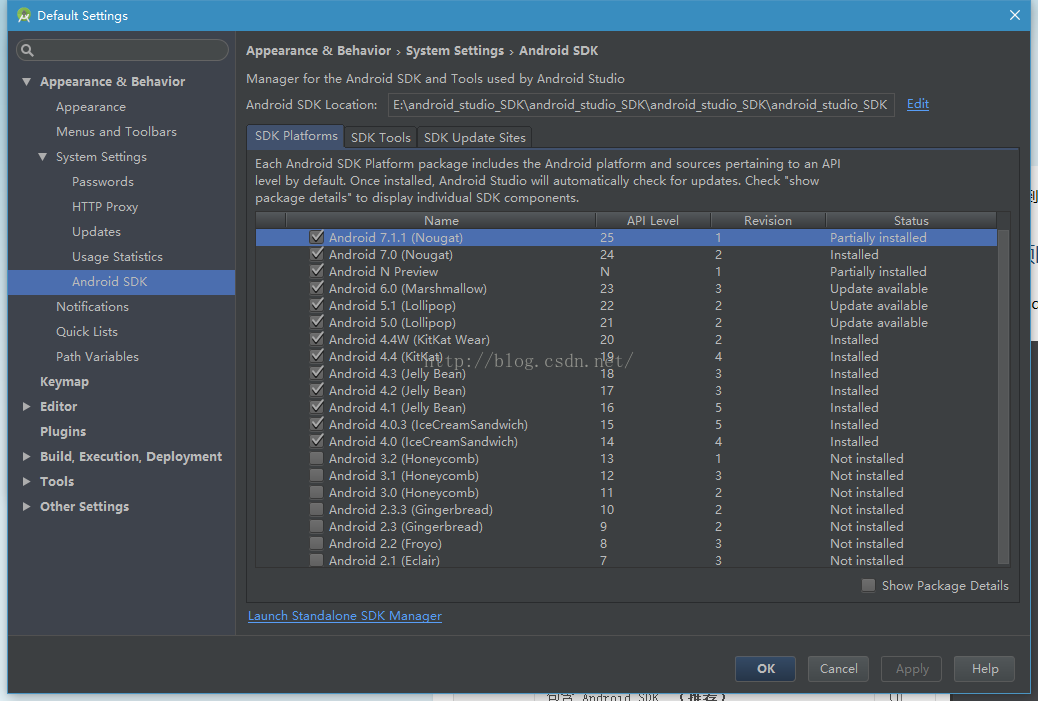The height and width of the screenshot is (701, 1038).
Task: Check Android 2.1 (Eclair) checkbox
Action: tap(316, 560)
